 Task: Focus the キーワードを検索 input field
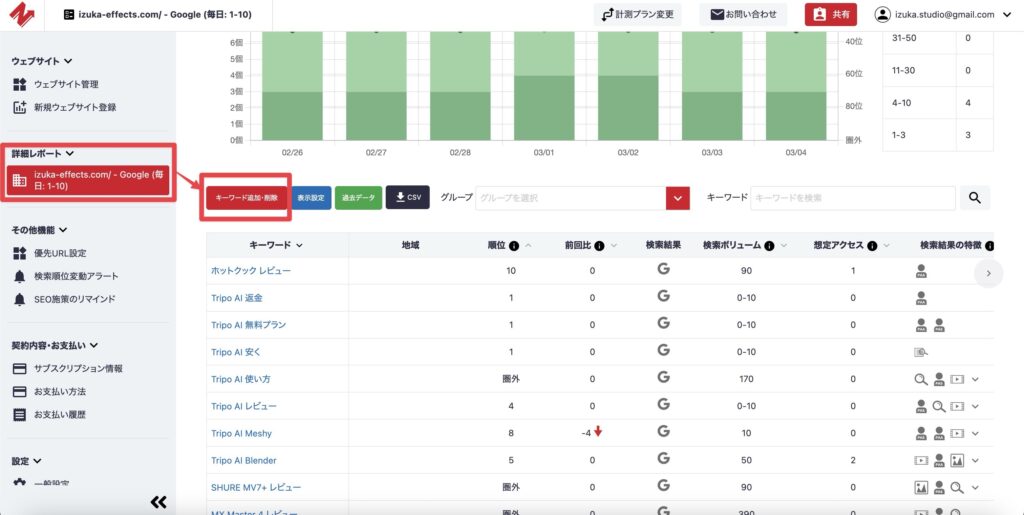852,198
